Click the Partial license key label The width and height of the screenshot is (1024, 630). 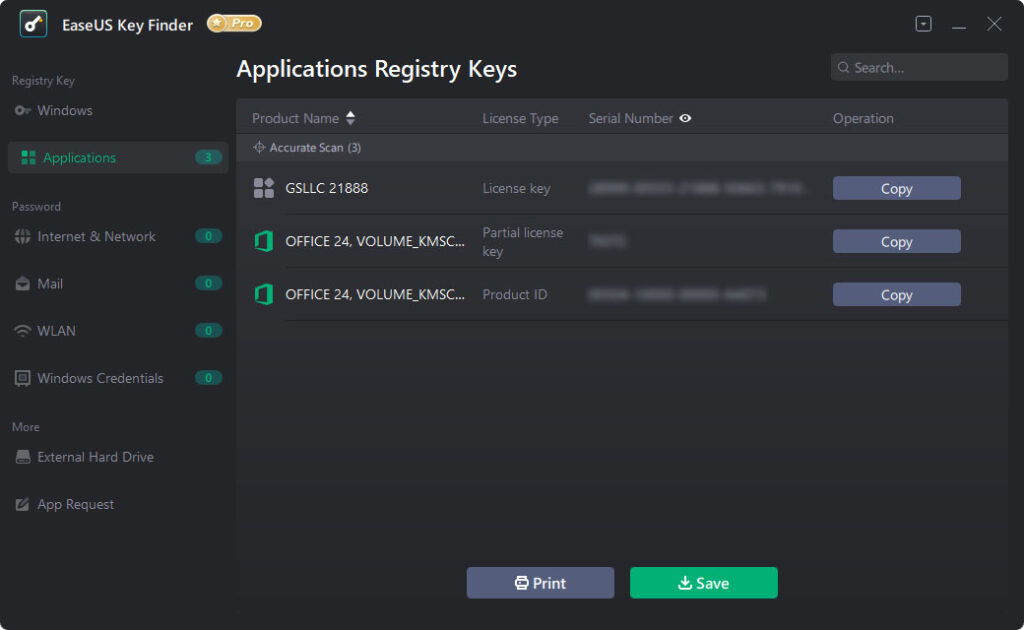(x=522, y=242)
